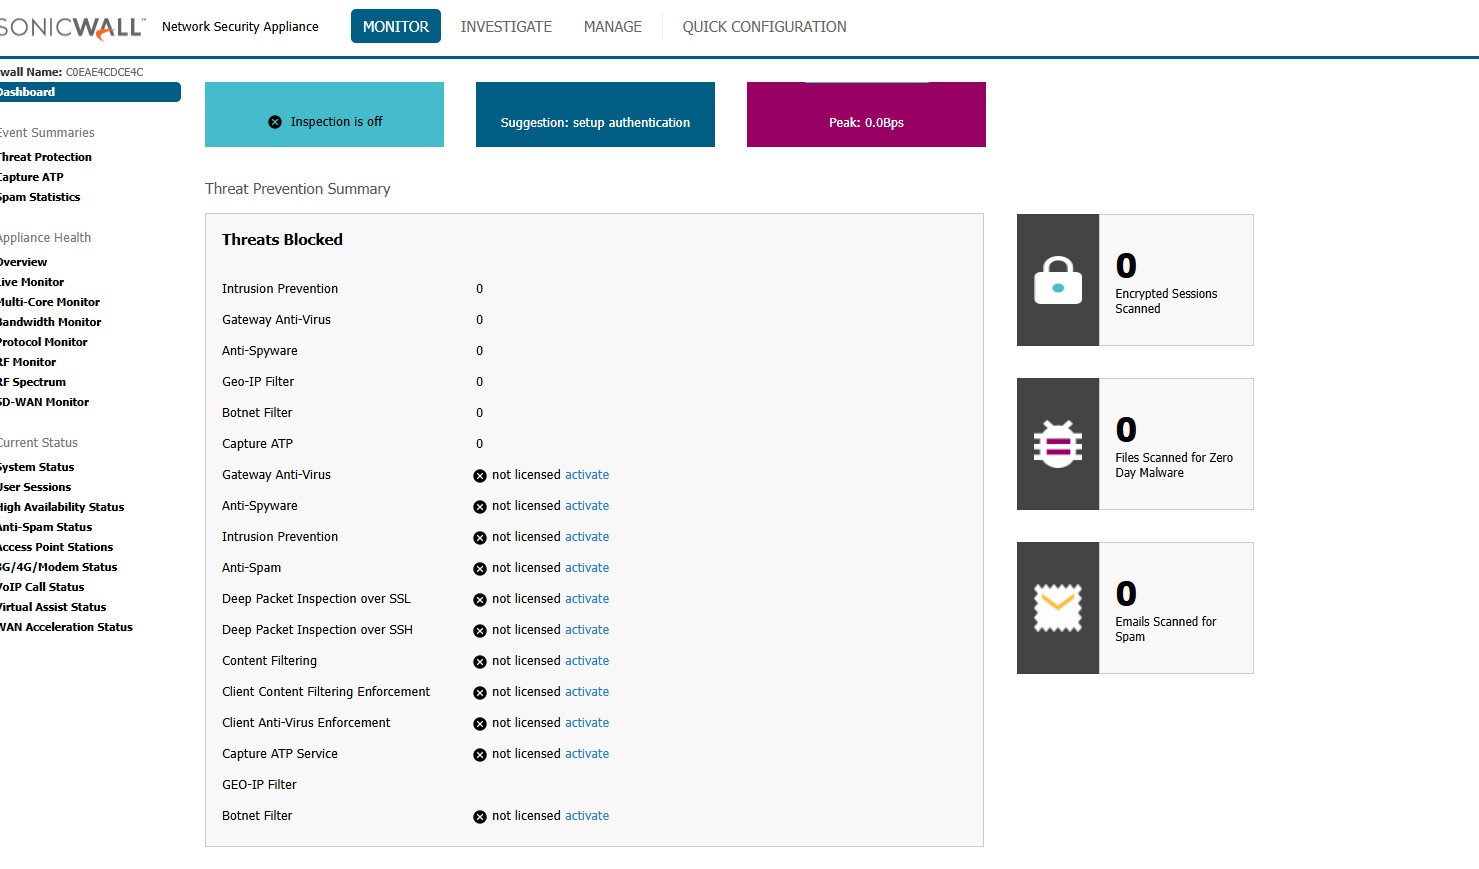Image resolution: width=1479 pixels, height=869 pixels.
Task: Open Bandwidth Monitor in the sidebar
Action: click(51, 322)
